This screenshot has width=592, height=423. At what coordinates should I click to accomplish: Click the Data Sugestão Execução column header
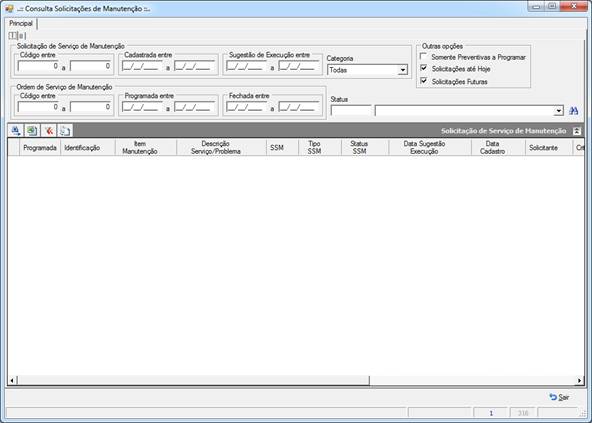point(430,147)
